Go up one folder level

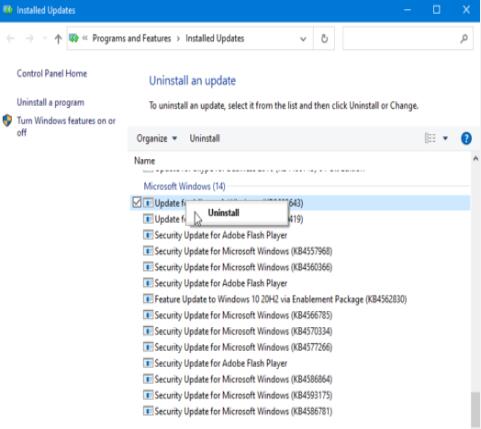pos(58,39)
